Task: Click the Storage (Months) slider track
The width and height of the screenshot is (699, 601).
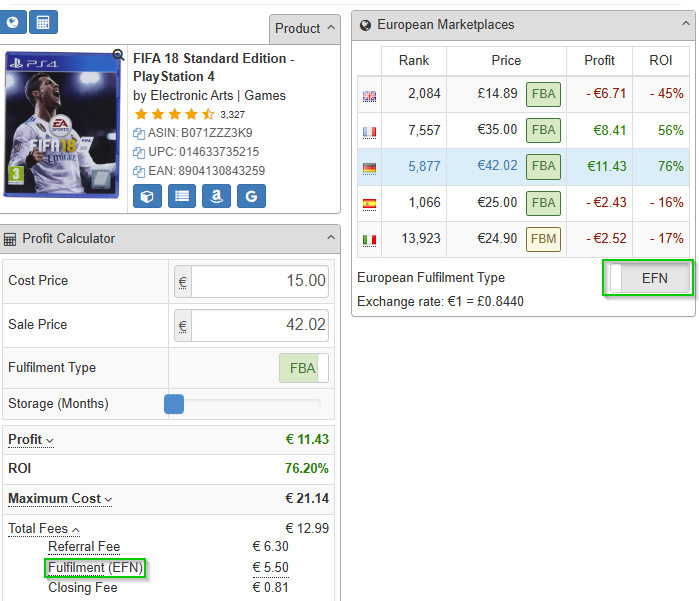Action: [x=252, y=404]
